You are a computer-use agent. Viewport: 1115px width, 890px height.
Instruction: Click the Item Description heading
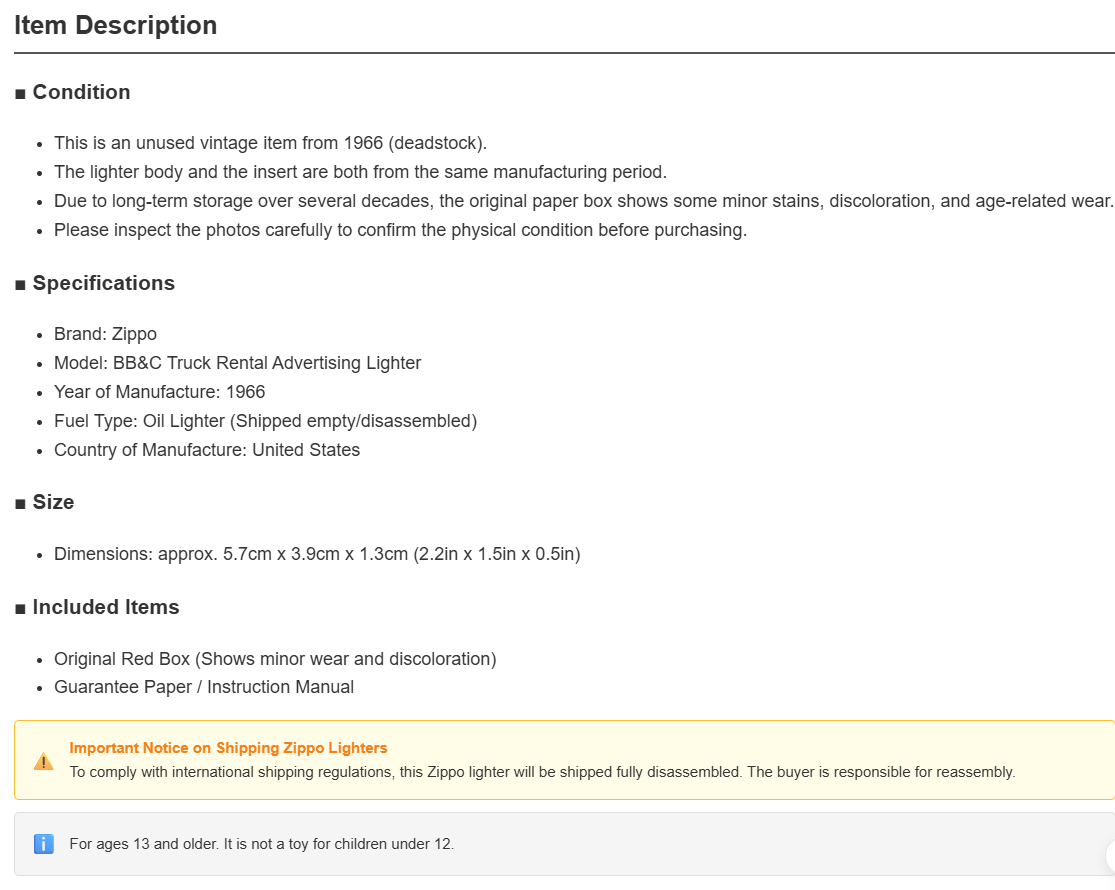click(x=115, y=26)
